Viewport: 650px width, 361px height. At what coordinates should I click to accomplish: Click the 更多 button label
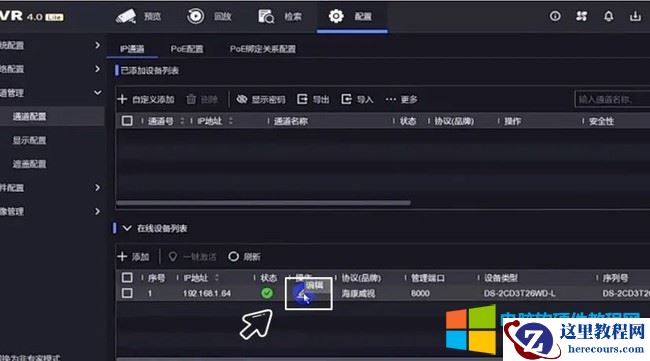409,99
